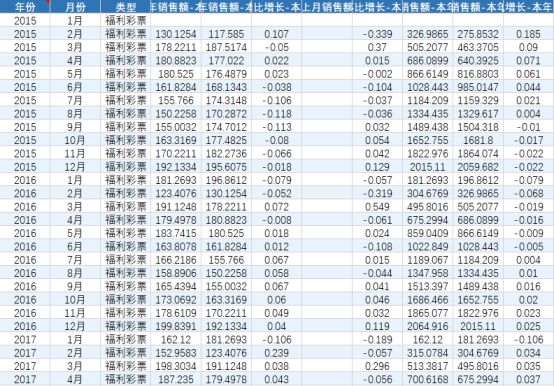Click cell showing 0.071
The image size is (554, 386).
pyautogui.click(x=529, y=61)
